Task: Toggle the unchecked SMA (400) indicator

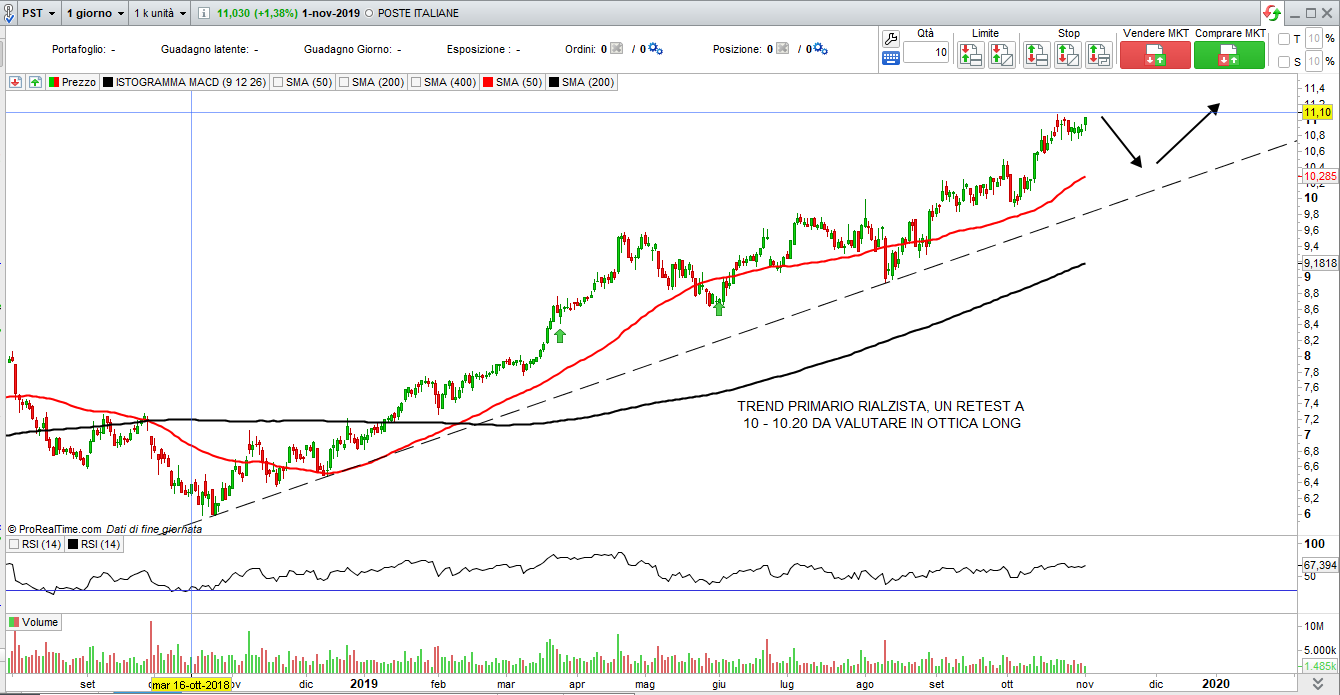Action: [415, 82]
